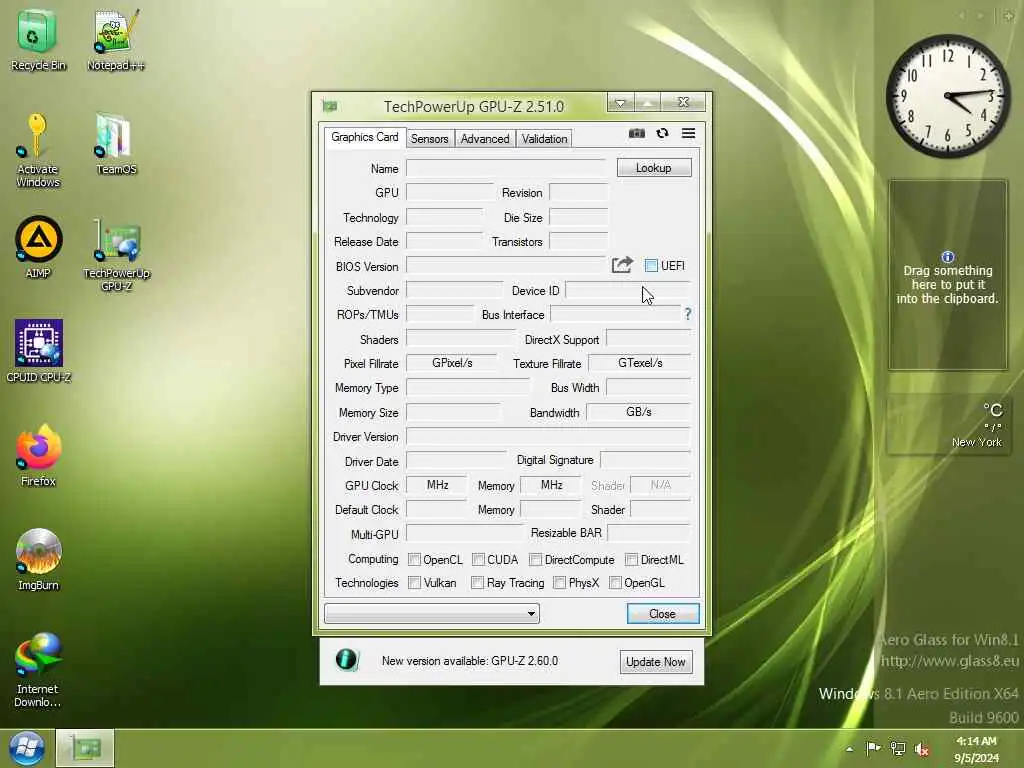Screen dimensions: 1024x768
Task: Click the clipboard drop gadget
Action: [x=948, y=275]
